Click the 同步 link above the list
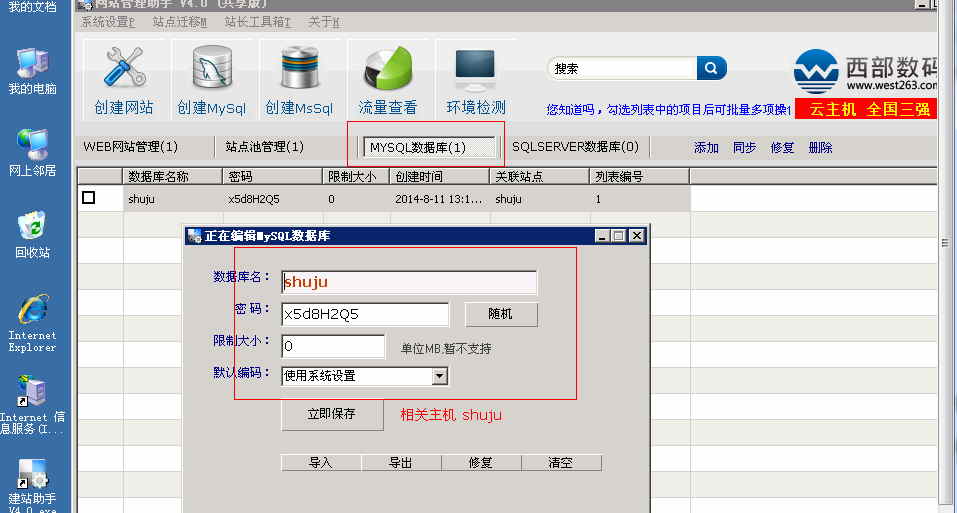957x513 pixels. click(x=744, y=147)
